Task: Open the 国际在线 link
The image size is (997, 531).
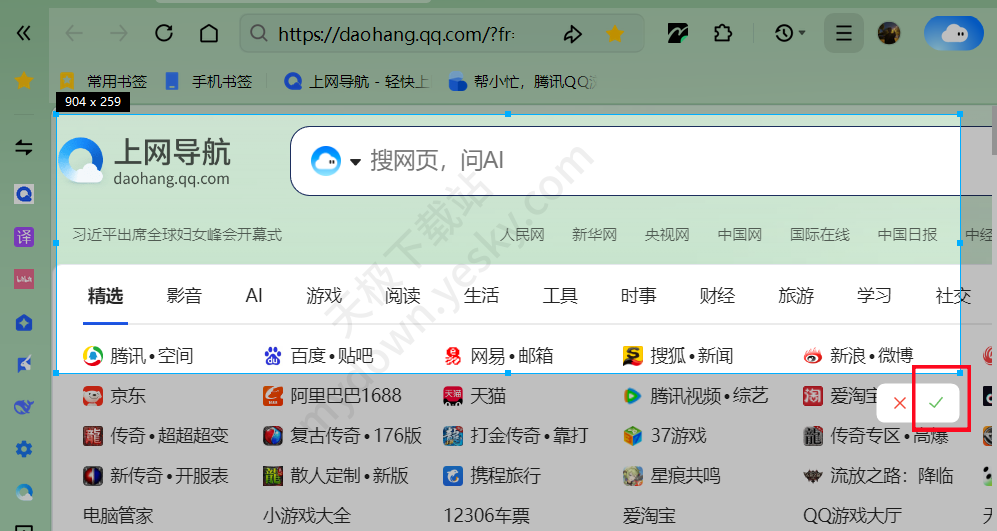Action: tap(820, 235)
